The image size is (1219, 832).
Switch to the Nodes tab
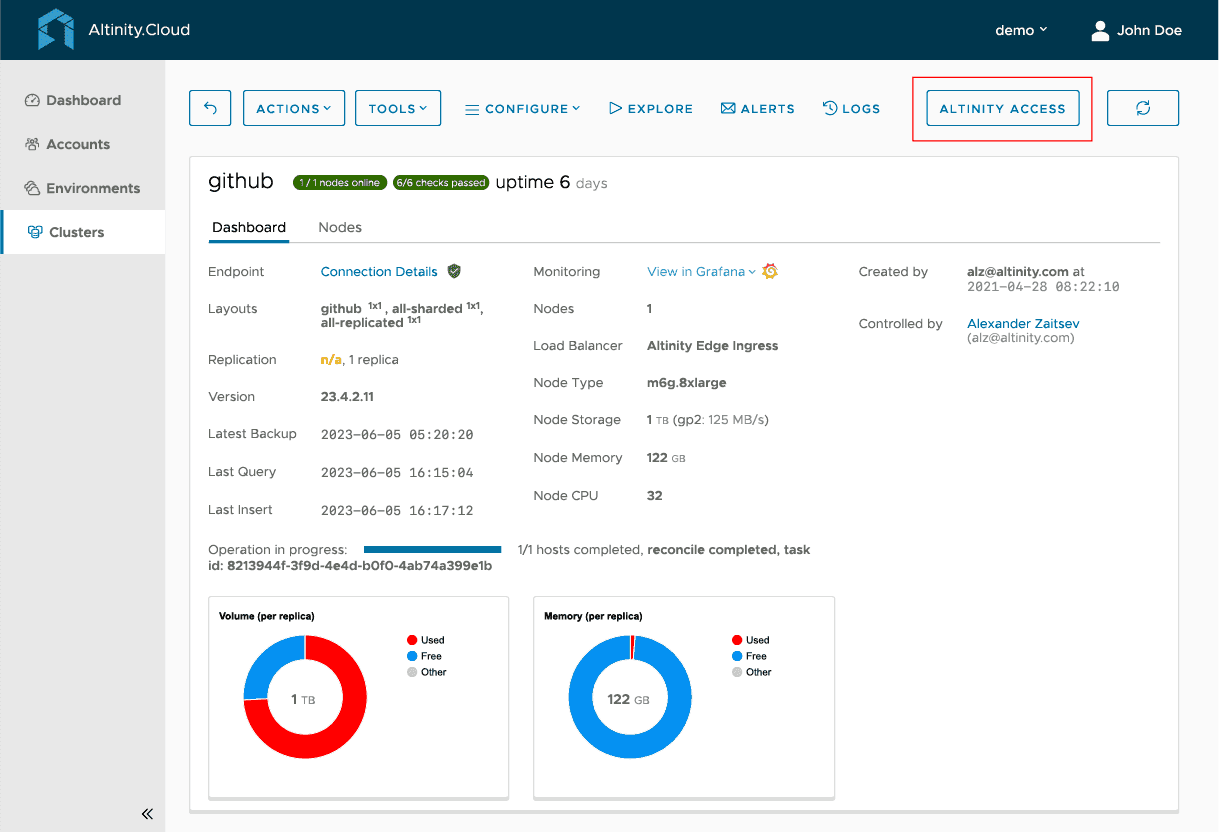340,227
